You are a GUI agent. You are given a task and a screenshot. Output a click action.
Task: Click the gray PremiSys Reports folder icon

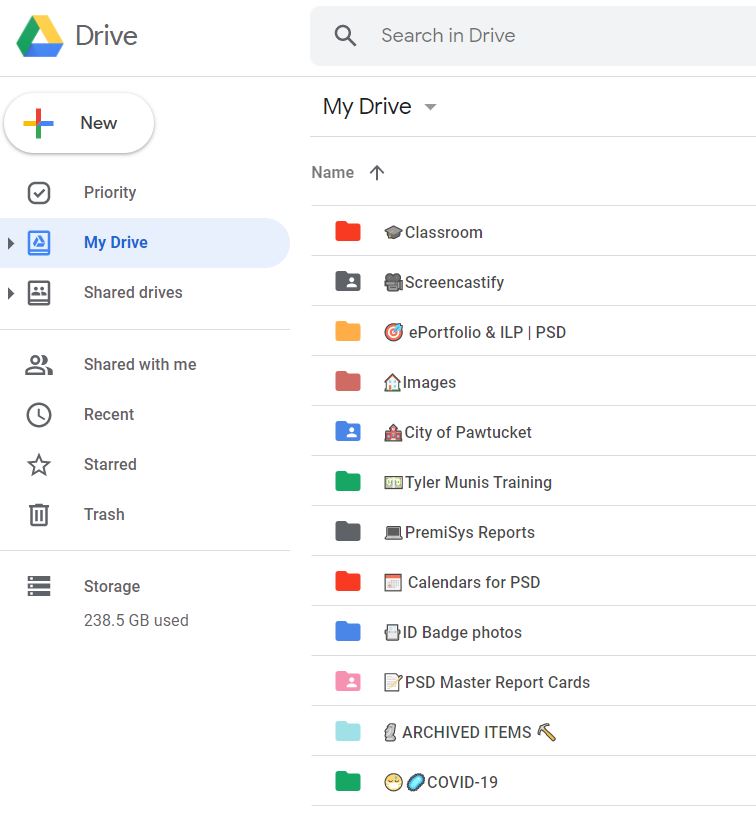click(348, 531)
